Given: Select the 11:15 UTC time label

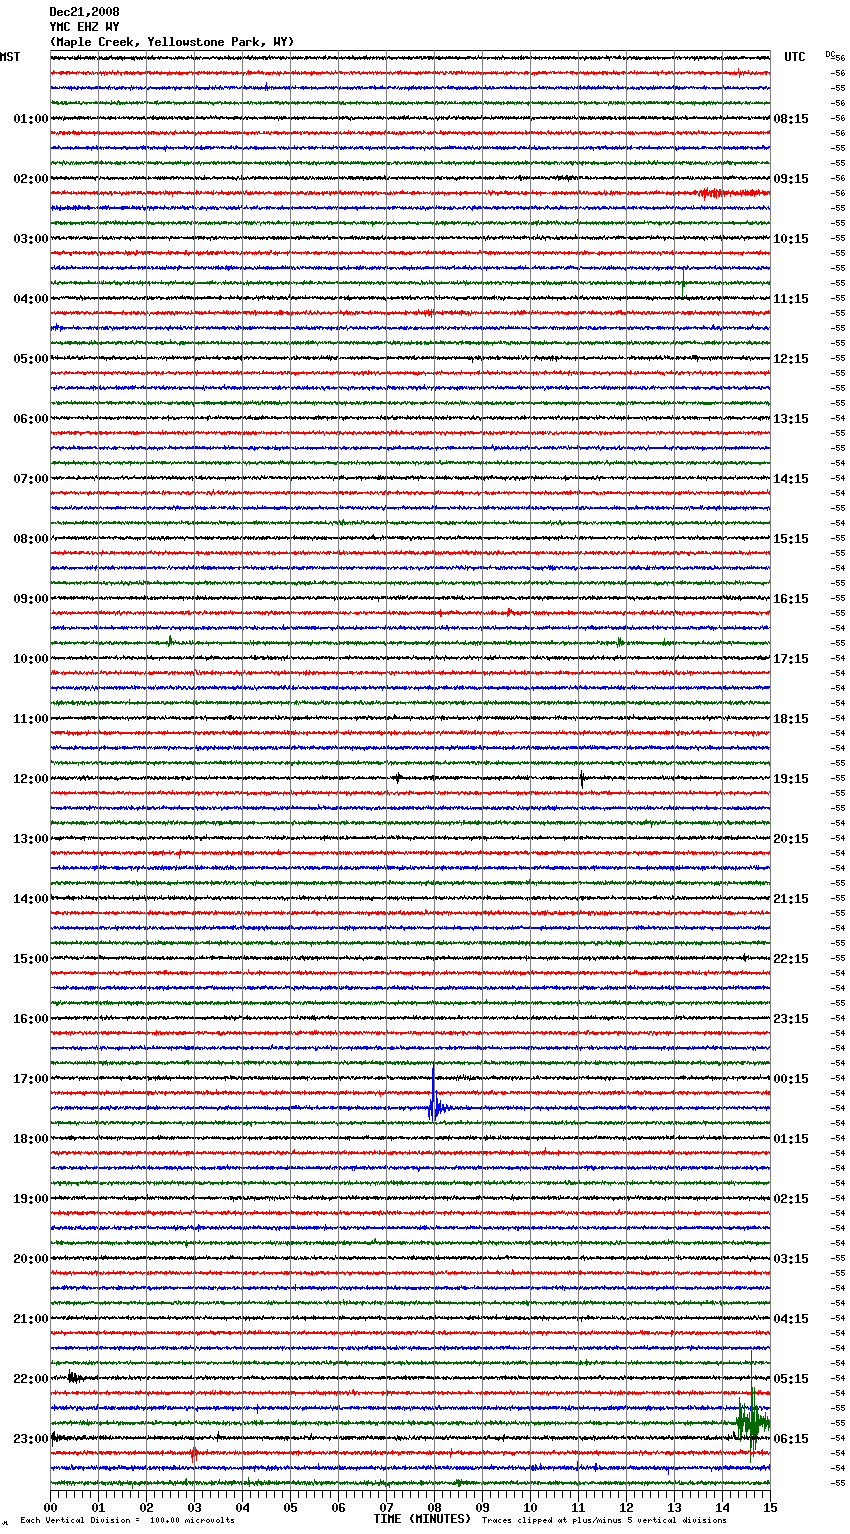Looking at the screenshot, I should pyautogui.click(x=791, y=299).
